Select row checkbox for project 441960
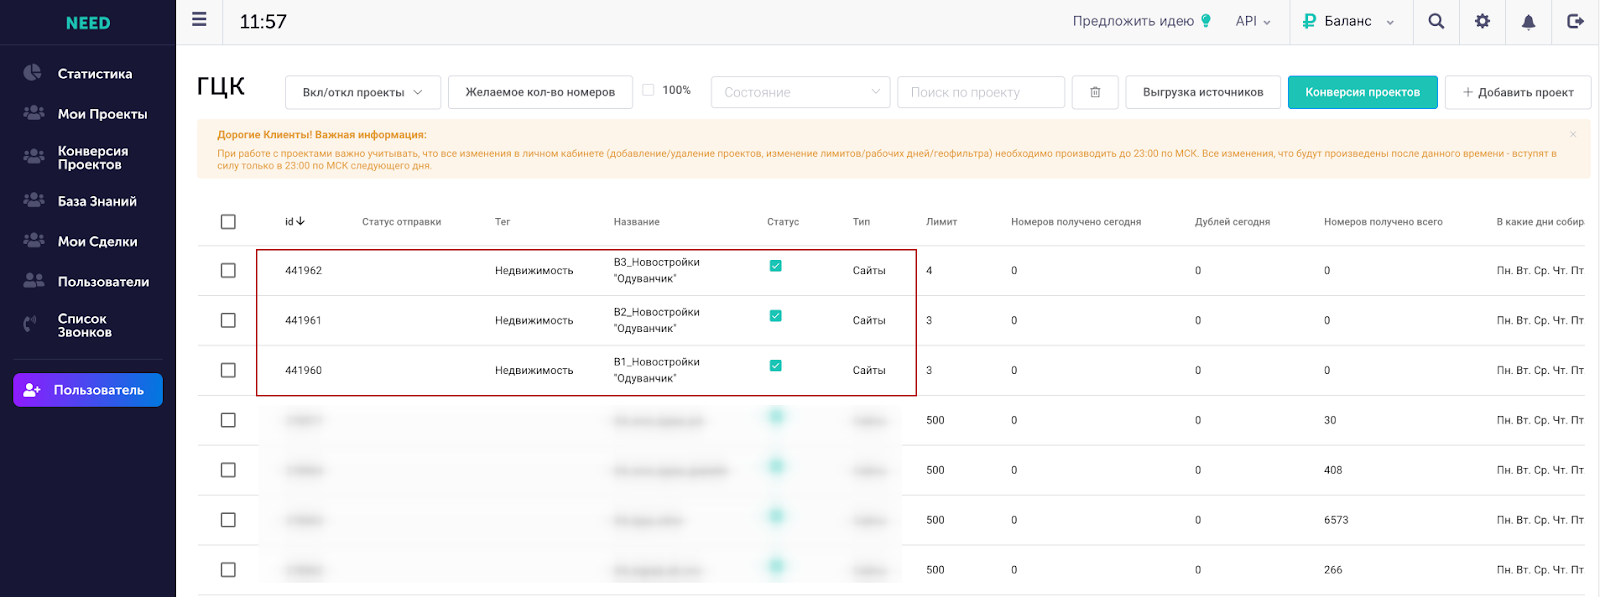 click(x=228, y=370)
